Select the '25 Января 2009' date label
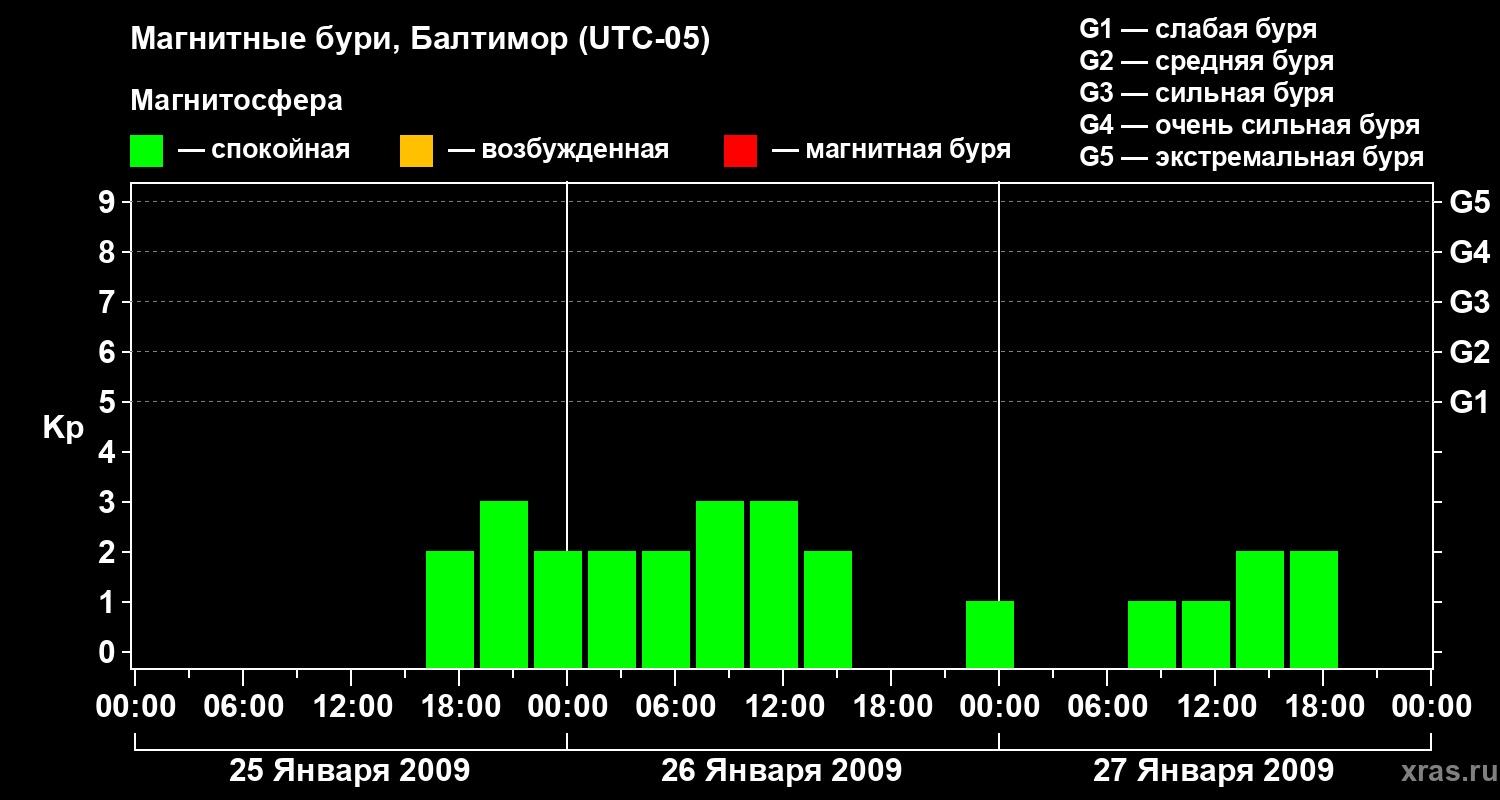Image resolution: width=1500 pixels, height=800 pixels. pos(350,771)
